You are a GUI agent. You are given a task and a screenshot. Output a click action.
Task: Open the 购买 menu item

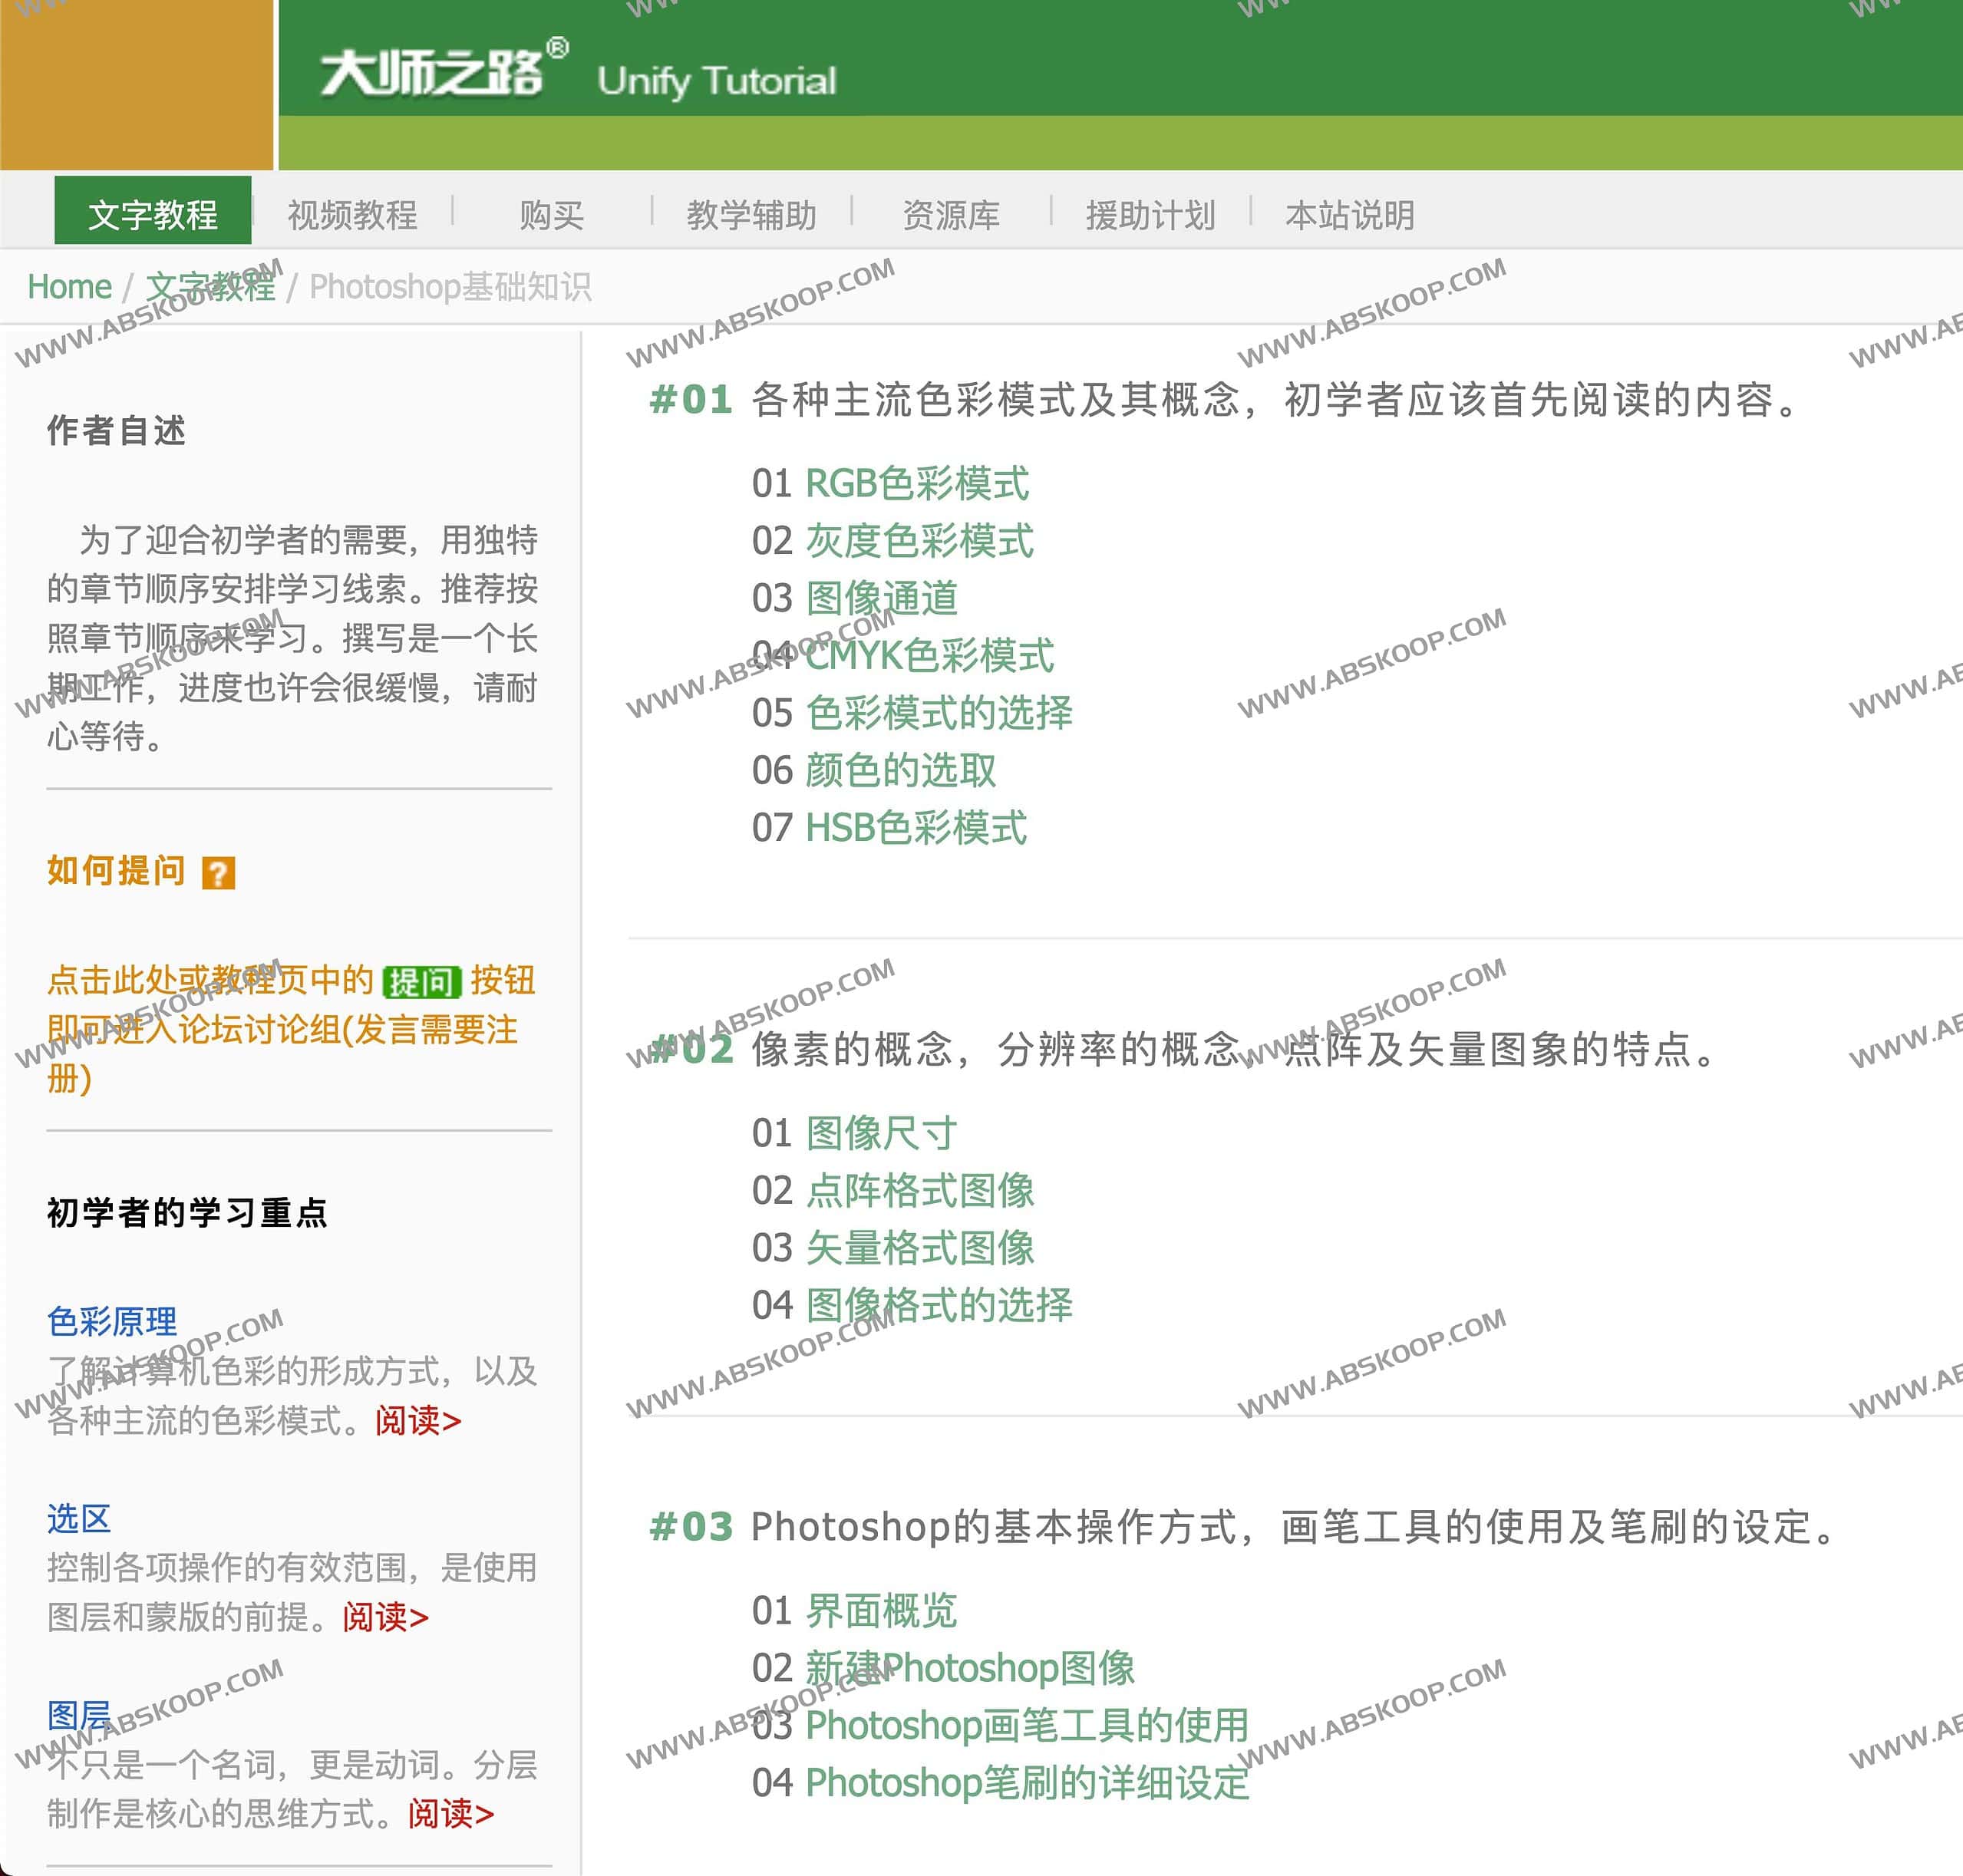tap(550, 213)
